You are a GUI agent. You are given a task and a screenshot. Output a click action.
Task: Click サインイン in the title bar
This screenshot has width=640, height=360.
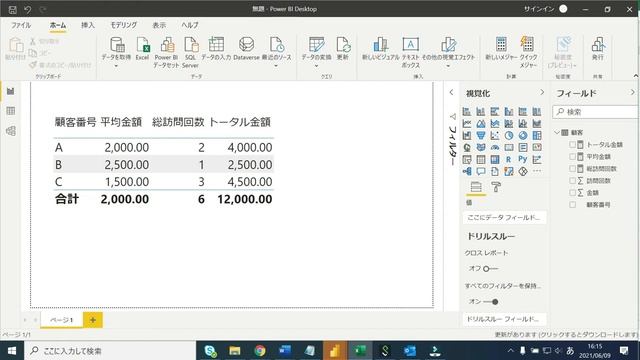[x=539, y=9]
